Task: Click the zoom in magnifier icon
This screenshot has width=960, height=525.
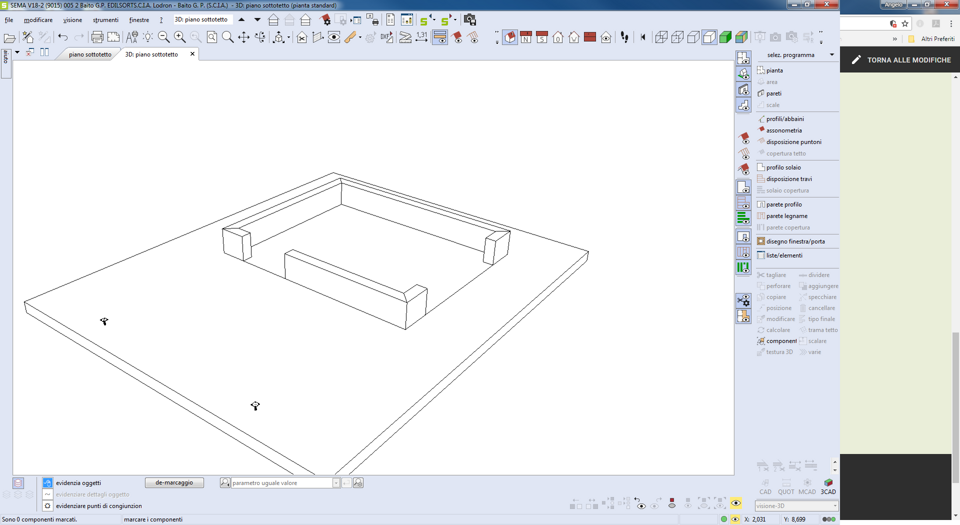Action: tap(180, 38)
